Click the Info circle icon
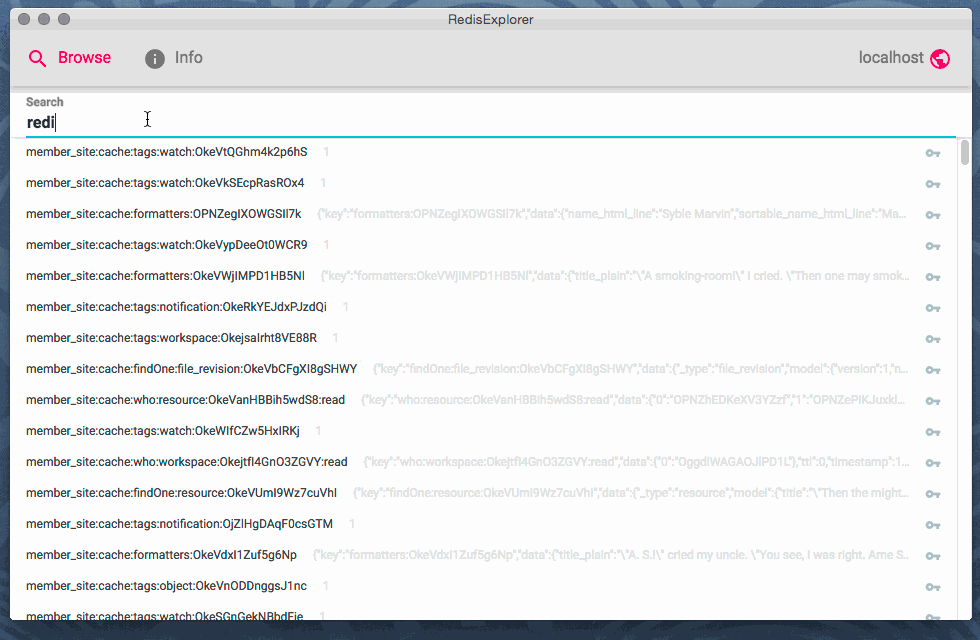 pyautogui.click(x=155, y=58)
